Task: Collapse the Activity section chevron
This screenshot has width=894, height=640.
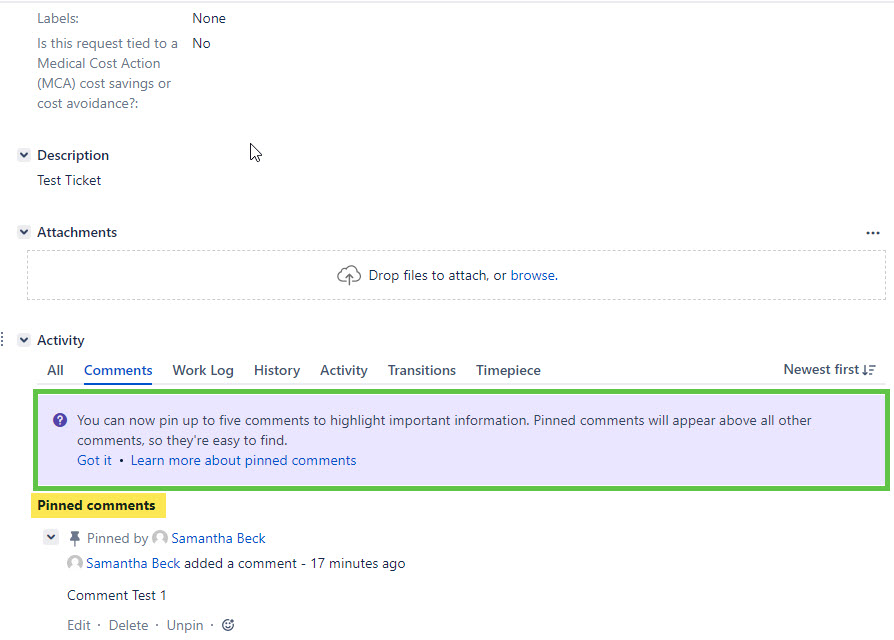Action: coord(24,340)
